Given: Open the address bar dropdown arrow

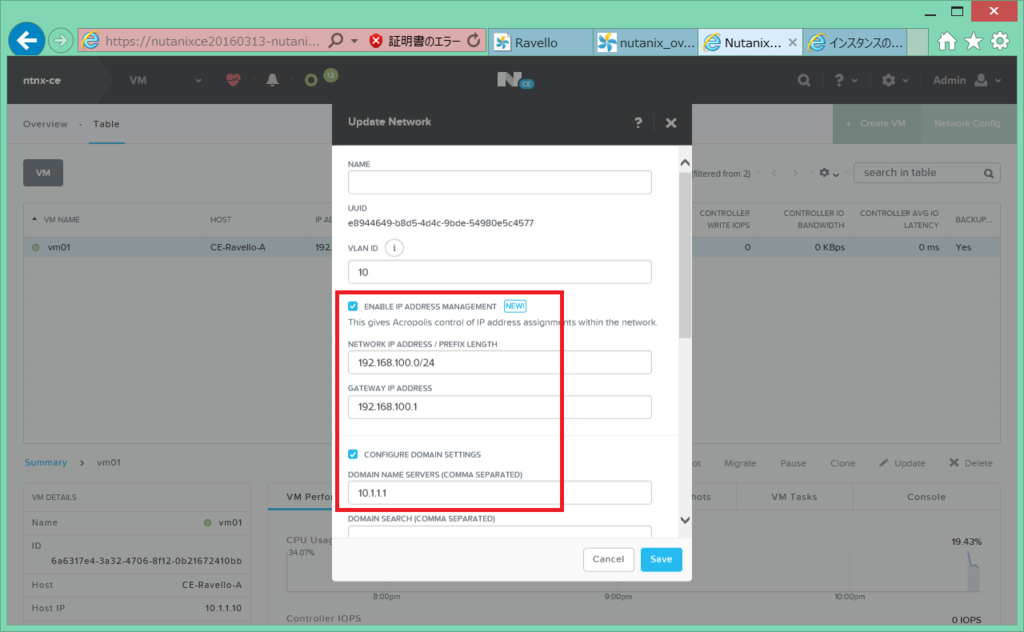Looking at the screenshot, I should (354, 41).
